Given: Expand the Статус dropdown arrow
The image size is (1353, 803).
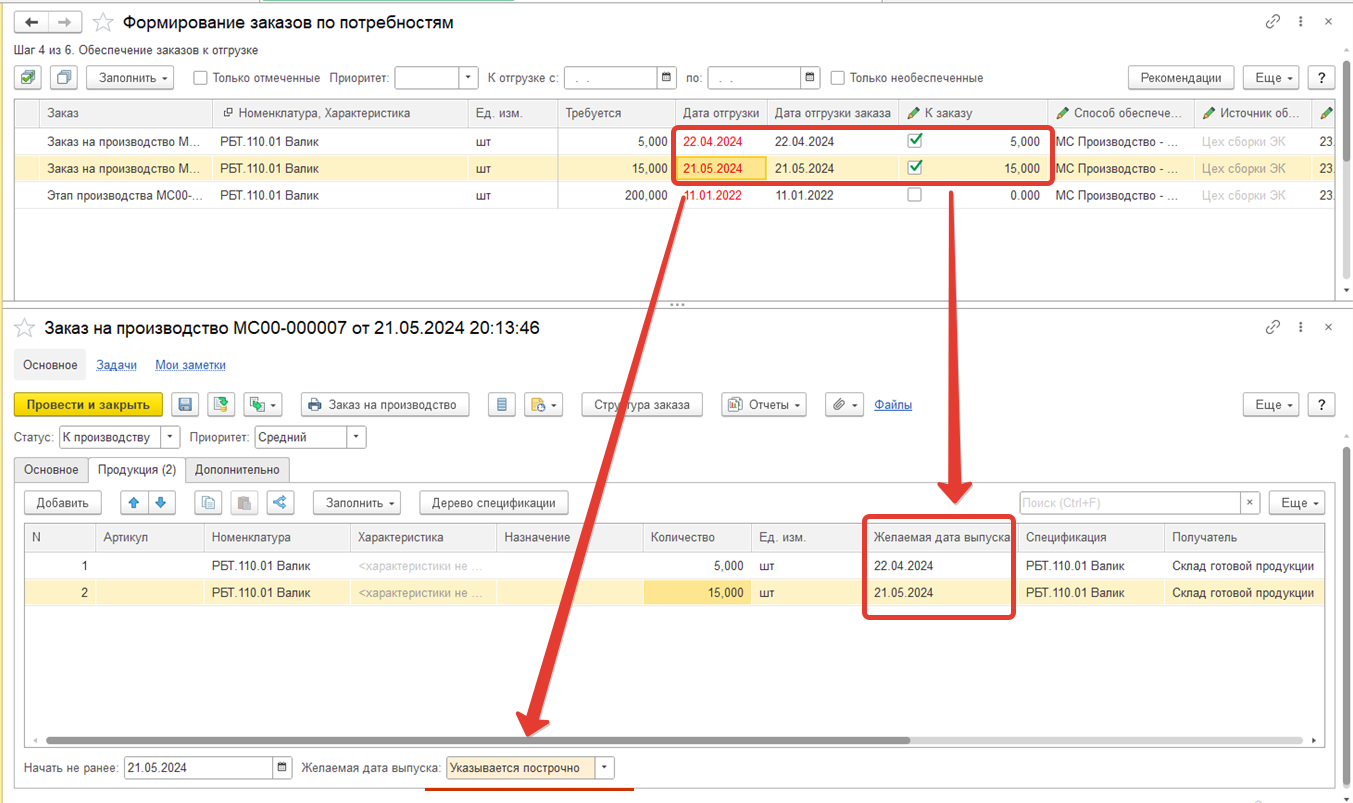Looking at the screenshot, I should click(170, 437).
